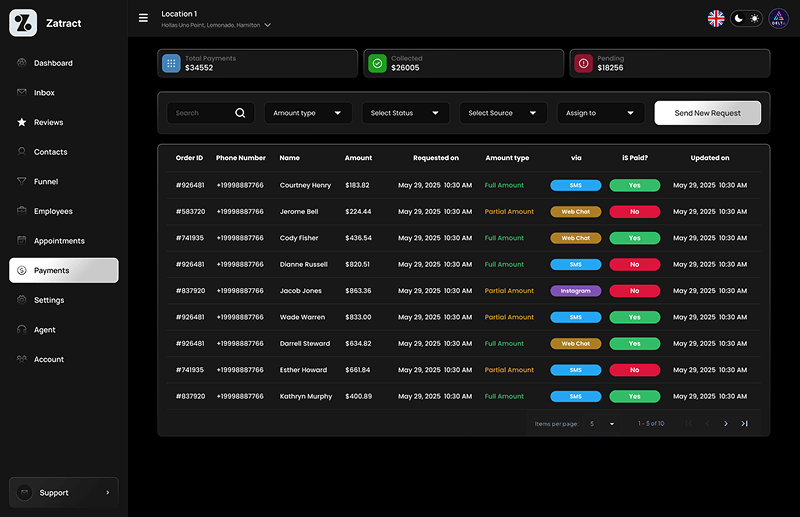Click the Total Payments grid icon
Image resolution: width=800 pixels, height=517 pixels.
click(171, 63)
